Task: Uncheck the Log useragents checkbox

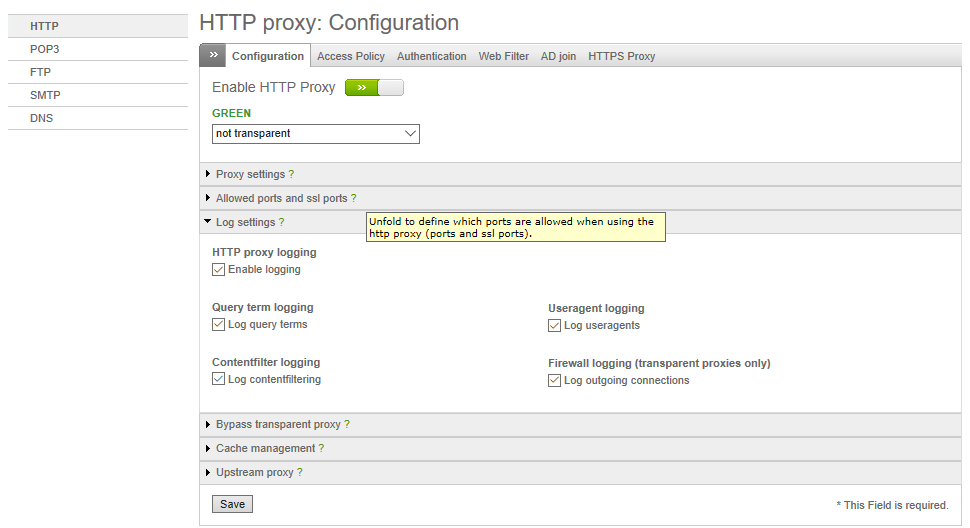Action: point(554,326)
